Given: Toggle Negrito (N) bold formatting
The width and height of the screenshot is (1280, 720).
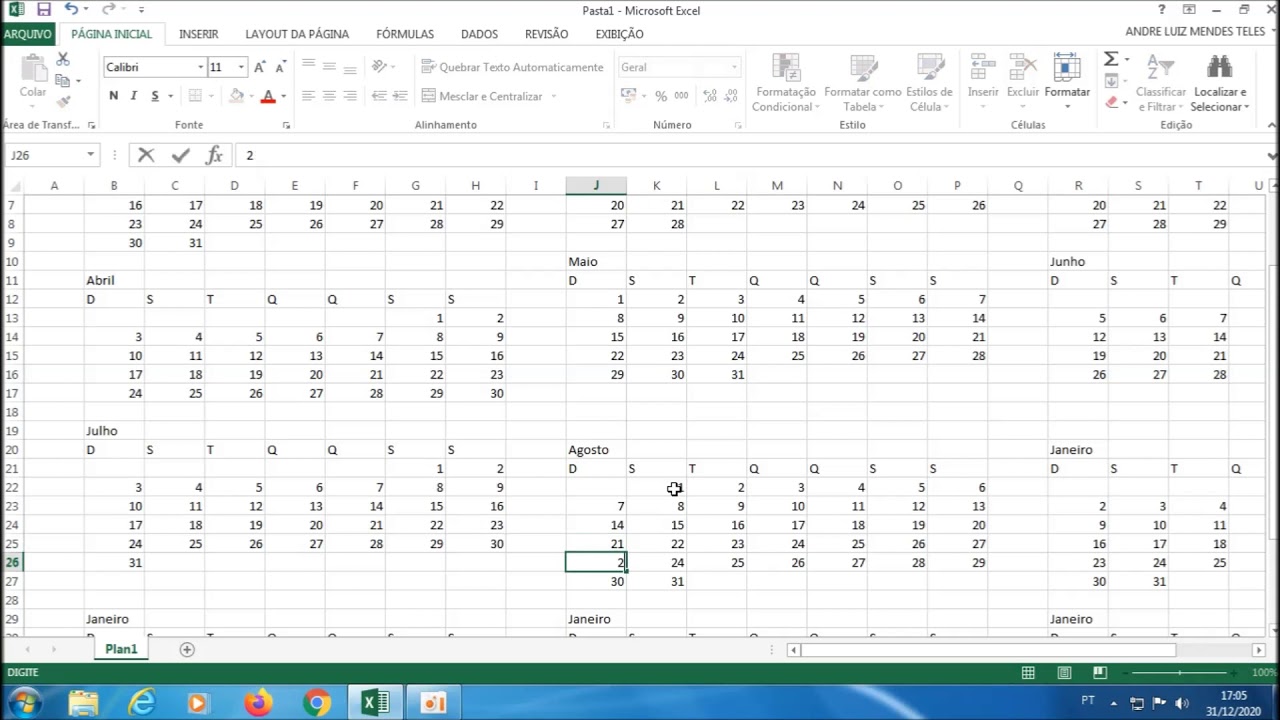Looking at the screenshot, I should coord(113,96).
